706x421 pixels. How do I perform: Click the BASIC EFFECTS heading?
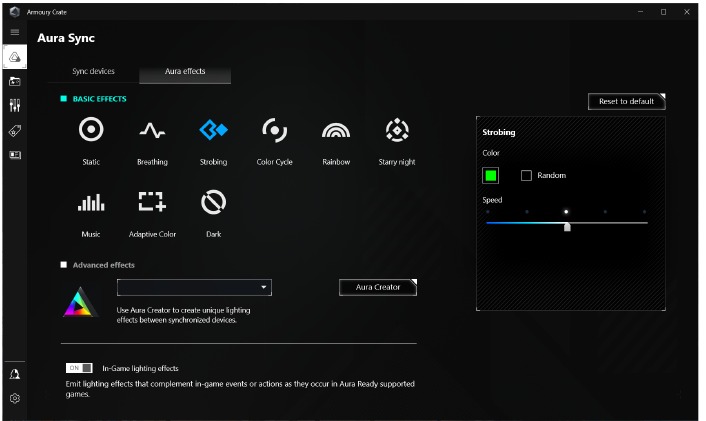(100, 99)
